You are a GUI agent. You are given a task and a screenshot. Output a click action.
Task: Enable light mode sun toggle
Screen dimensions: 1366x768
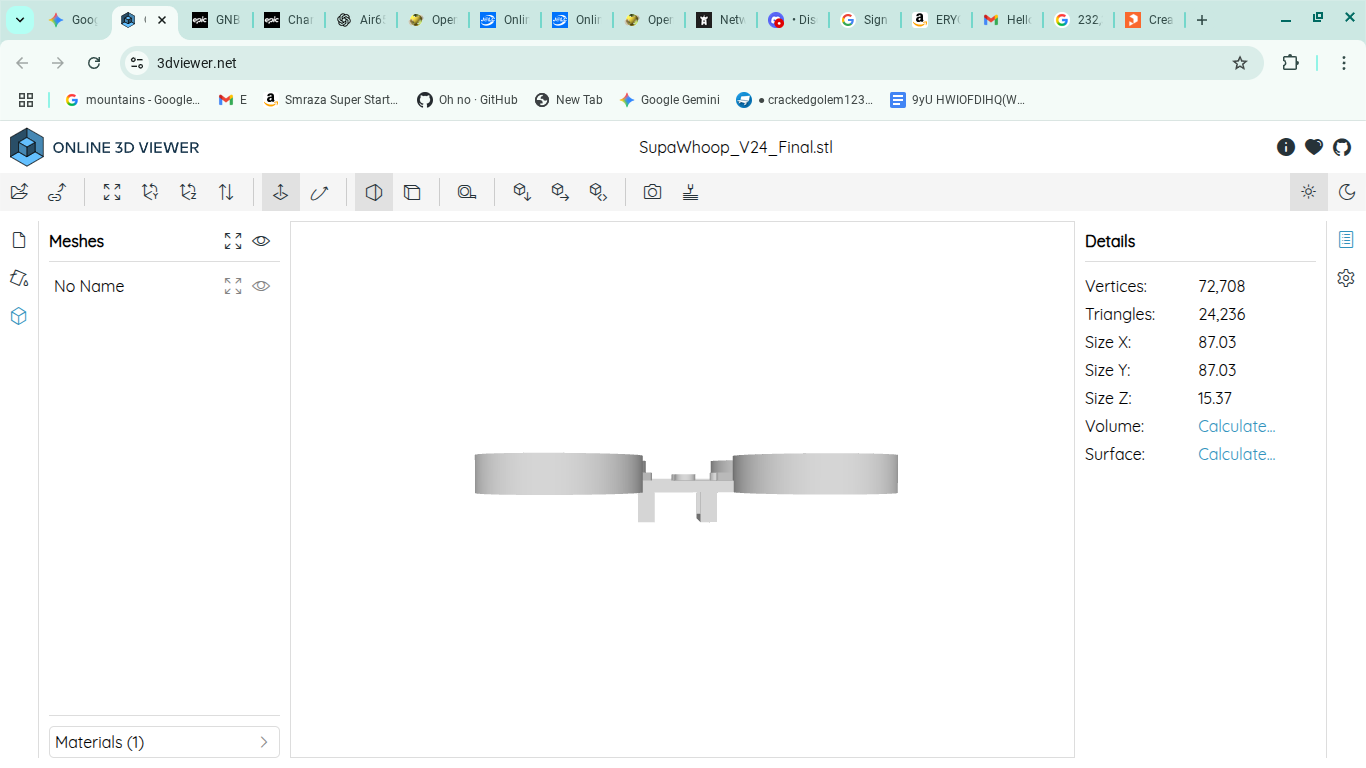pos(1309,192)
